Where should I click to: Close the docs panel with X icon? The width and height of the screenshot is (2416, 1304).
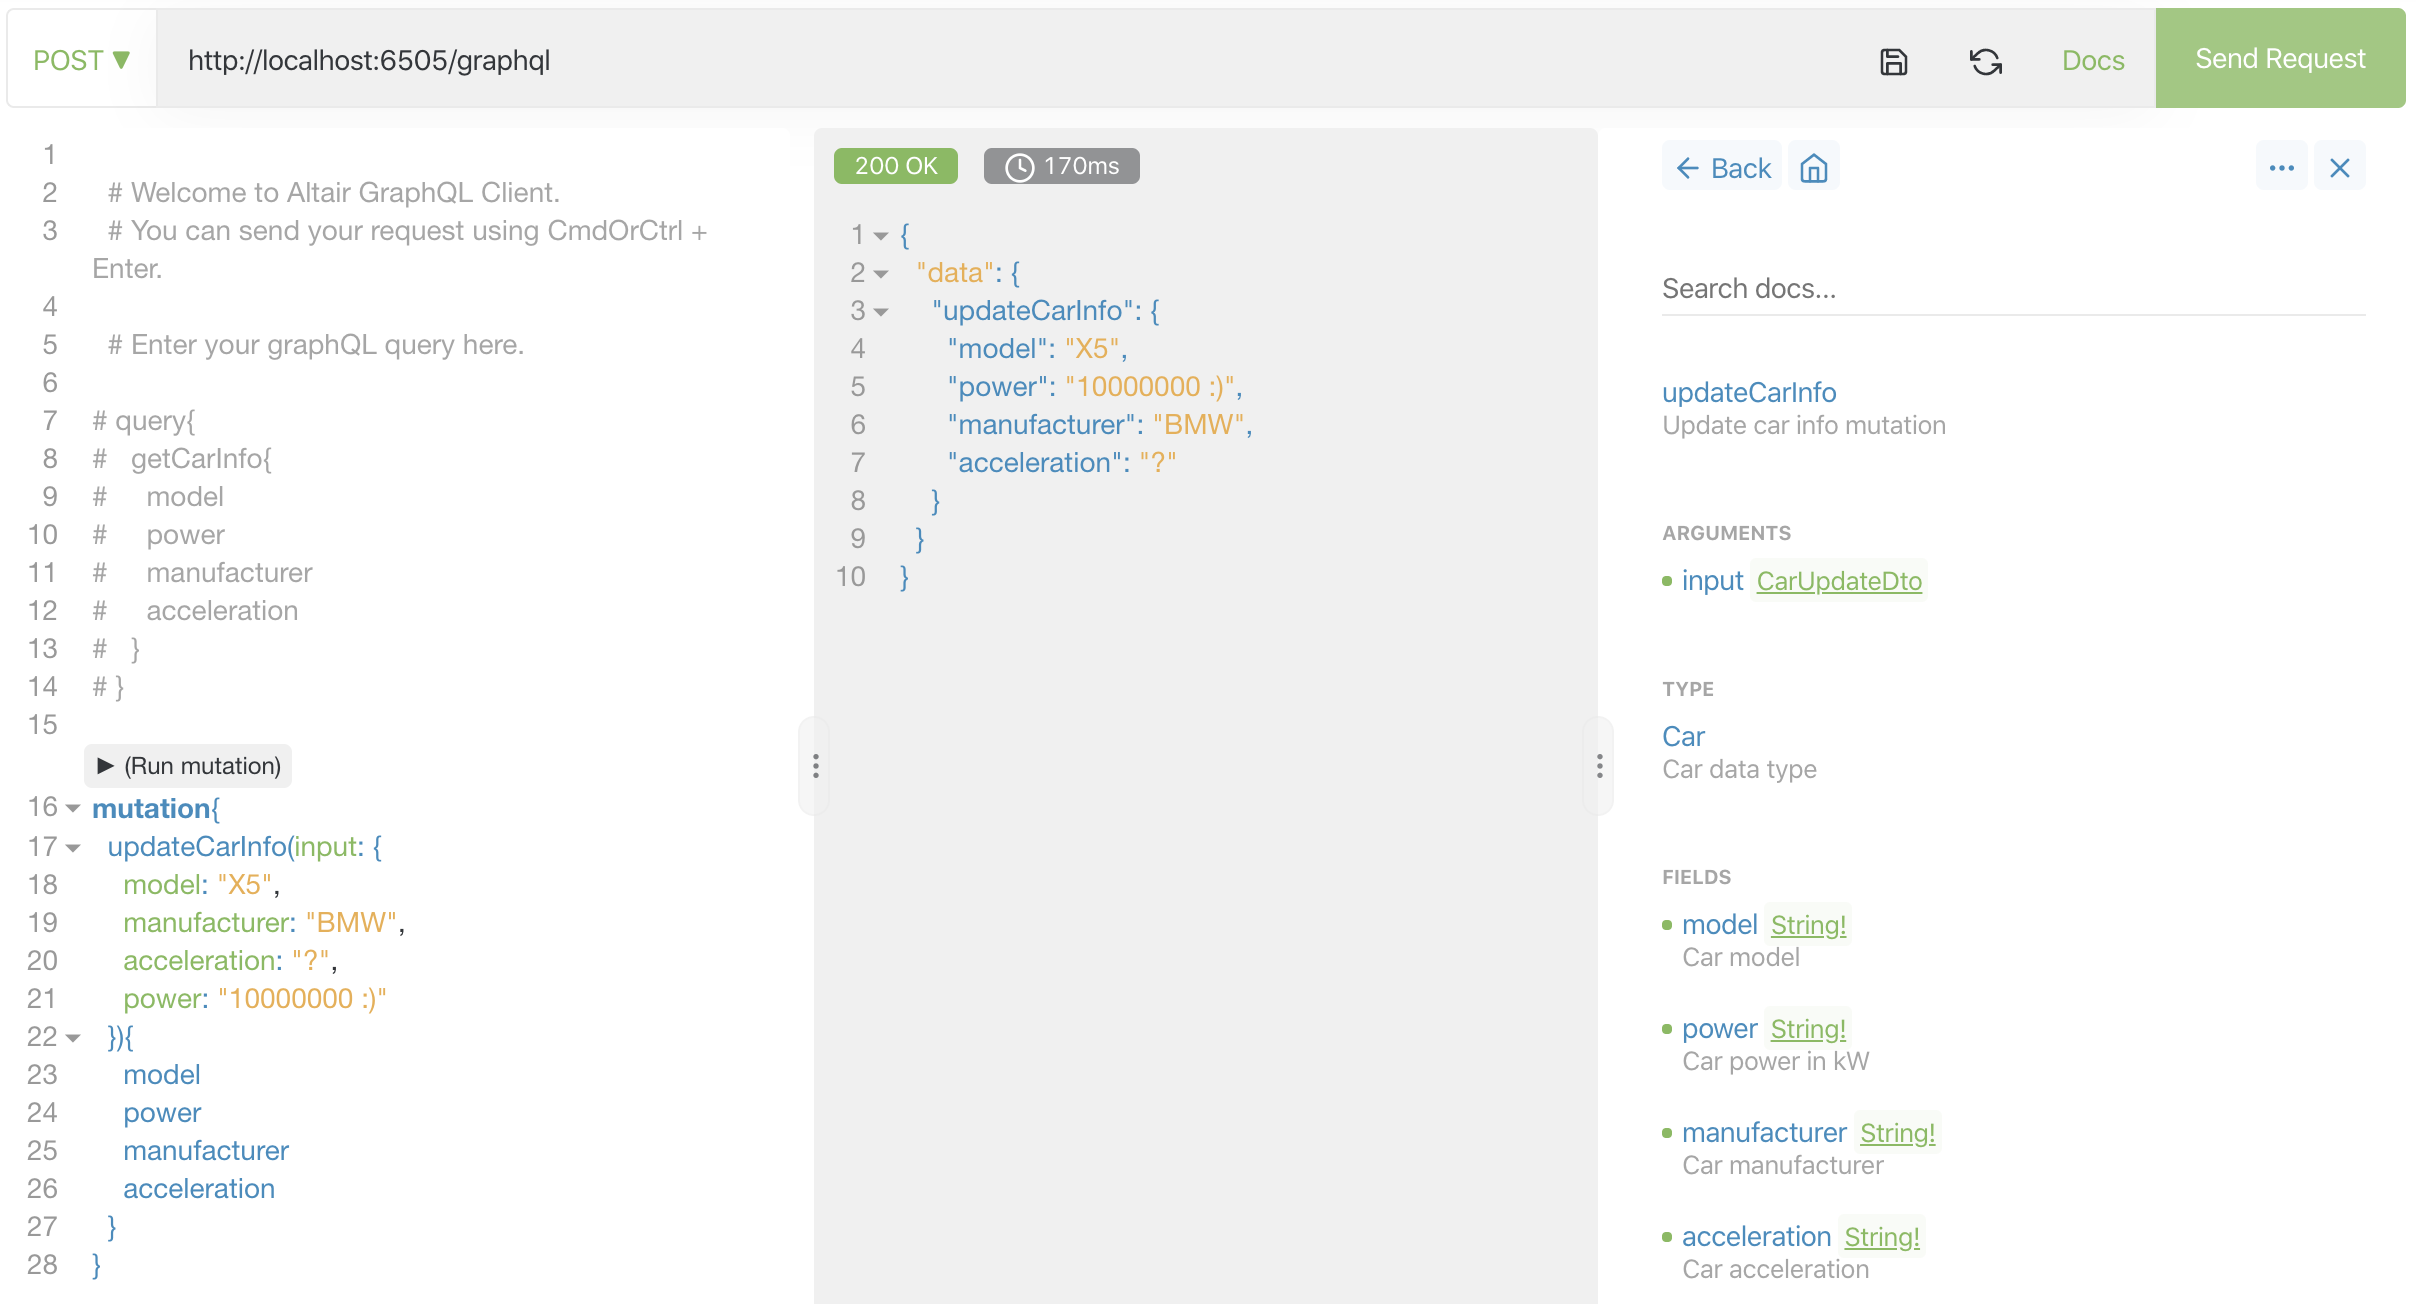(x=2339, y=168)
